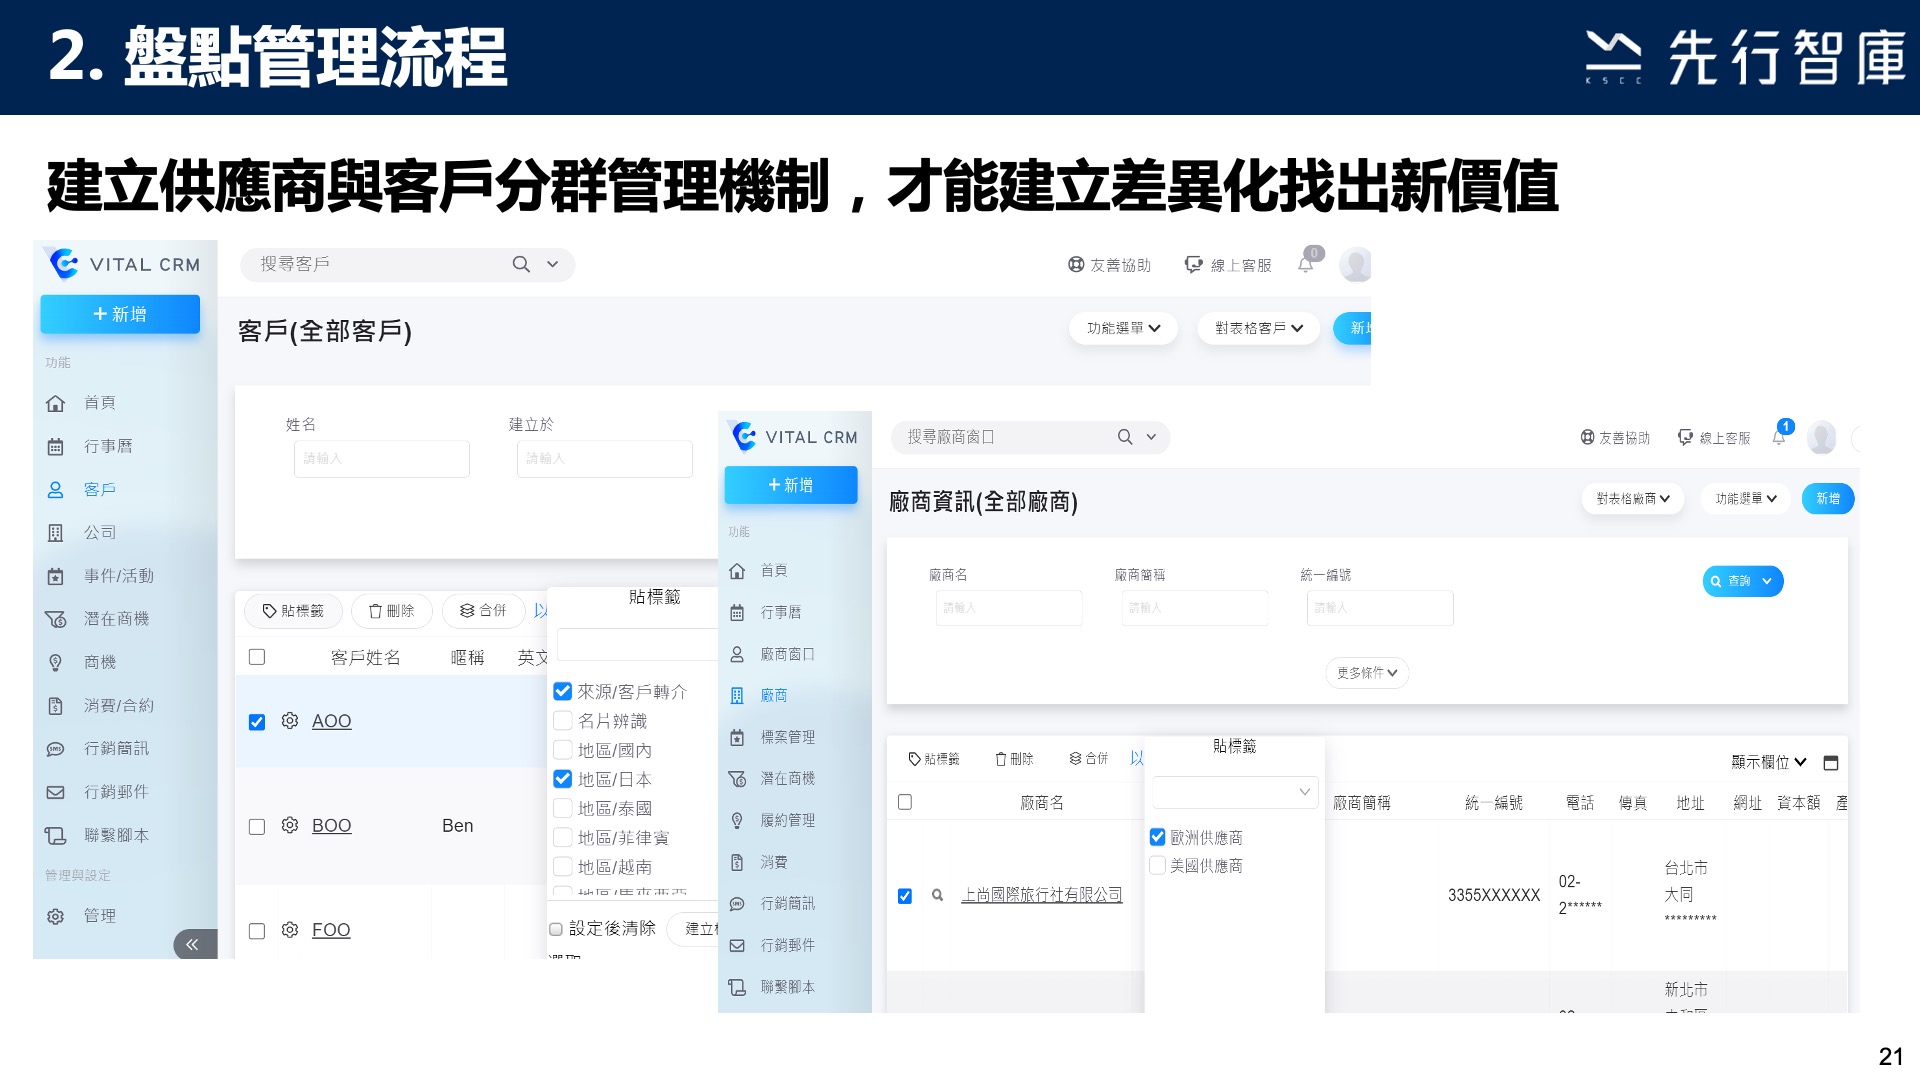Screen dimensions: 1920x1080
Task: Open the 功能選單 dropdown on the customer page
Action: (1122, 328)
